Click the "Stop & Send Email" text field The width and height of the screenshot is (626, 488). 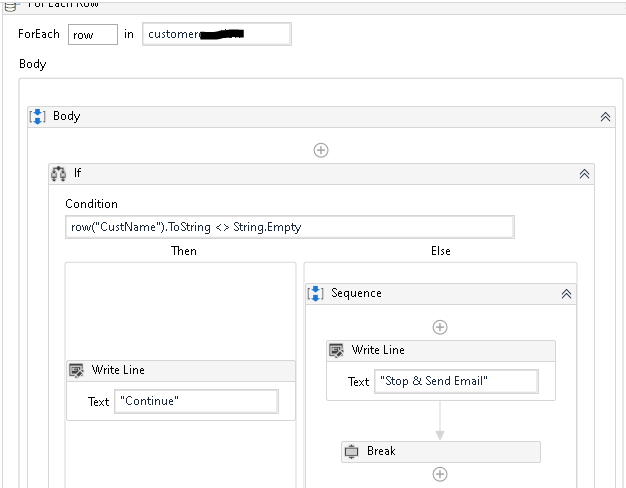456,381
